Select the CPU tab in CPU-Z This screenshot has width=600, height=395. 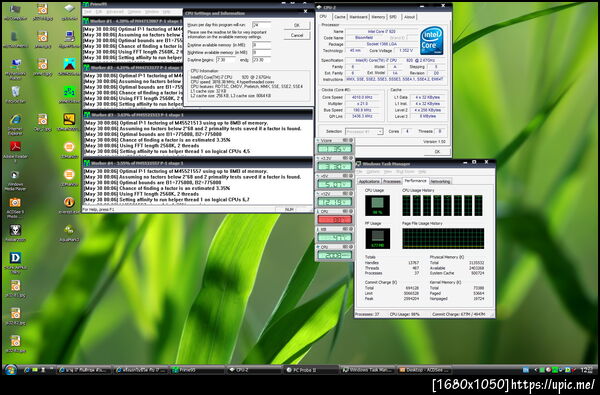click(x=323, y=16)
